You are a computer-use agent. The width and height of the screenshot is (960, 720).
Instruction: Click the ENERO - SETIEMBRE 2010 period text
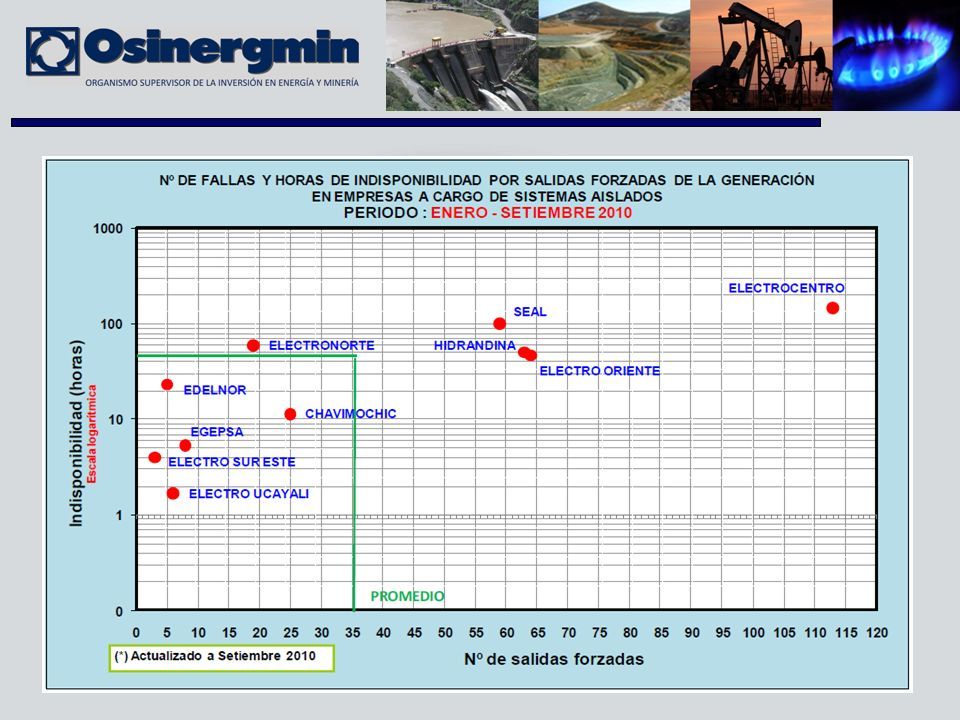531,213
